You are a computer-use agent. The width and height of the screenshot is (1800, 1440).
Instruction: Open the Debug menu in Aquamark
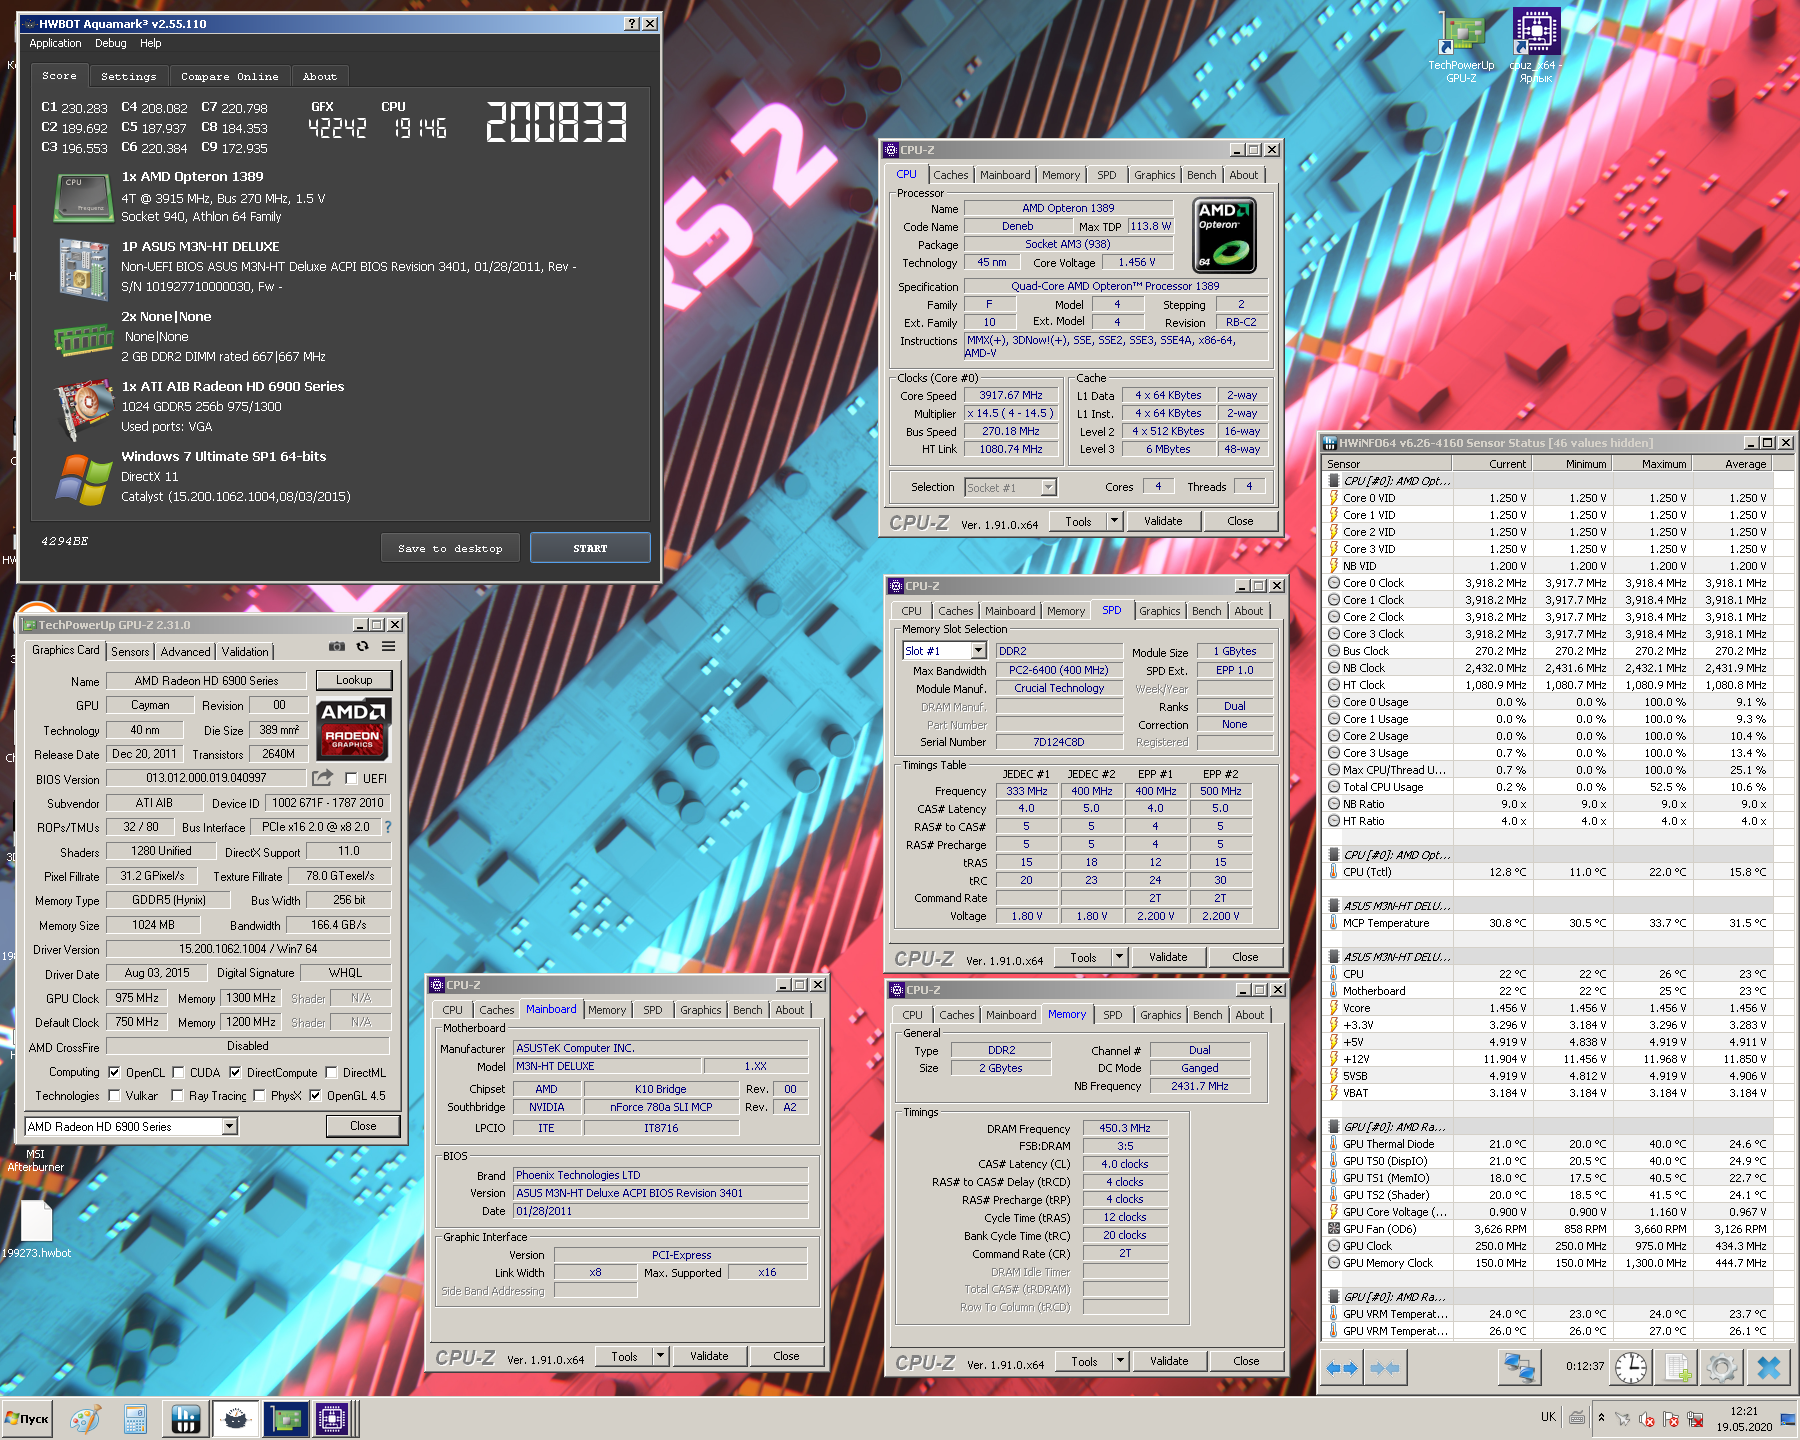point(110,43)
